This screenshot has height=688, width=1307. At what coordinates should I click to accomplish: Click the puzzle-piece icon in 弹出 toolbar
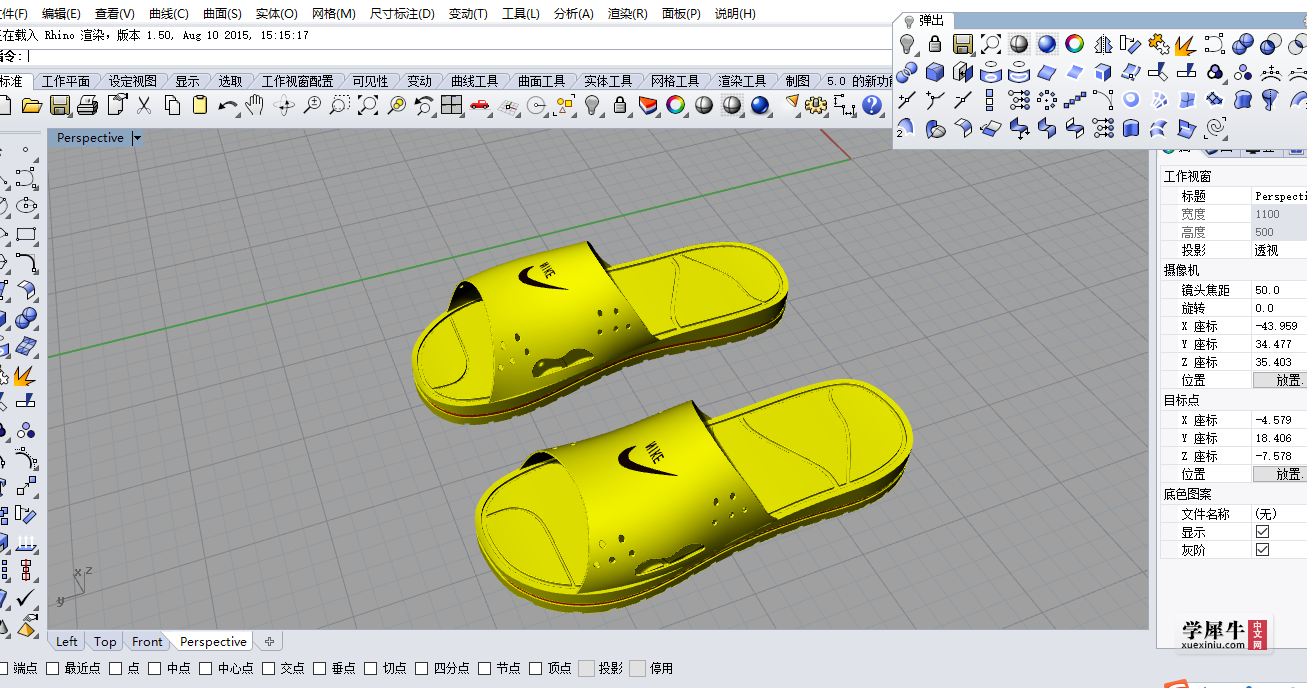pos(1159,44)
